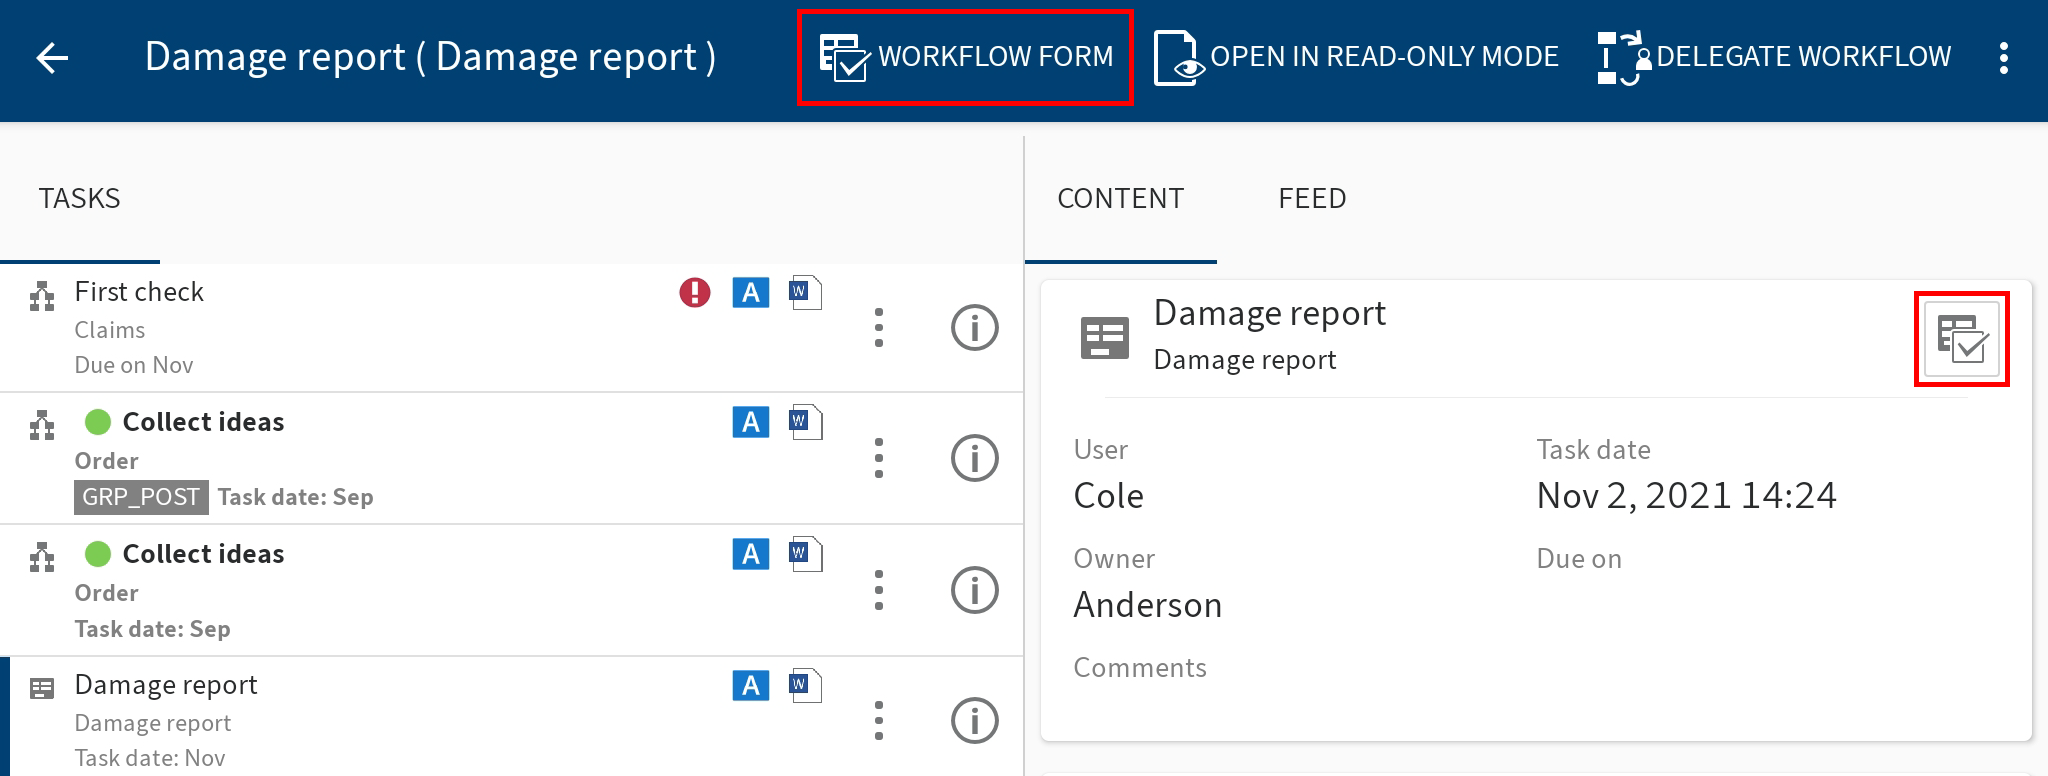The image size is (2048, 776).
Task: Click blue A icon on First check row
Action: click(x=751, y=292)
